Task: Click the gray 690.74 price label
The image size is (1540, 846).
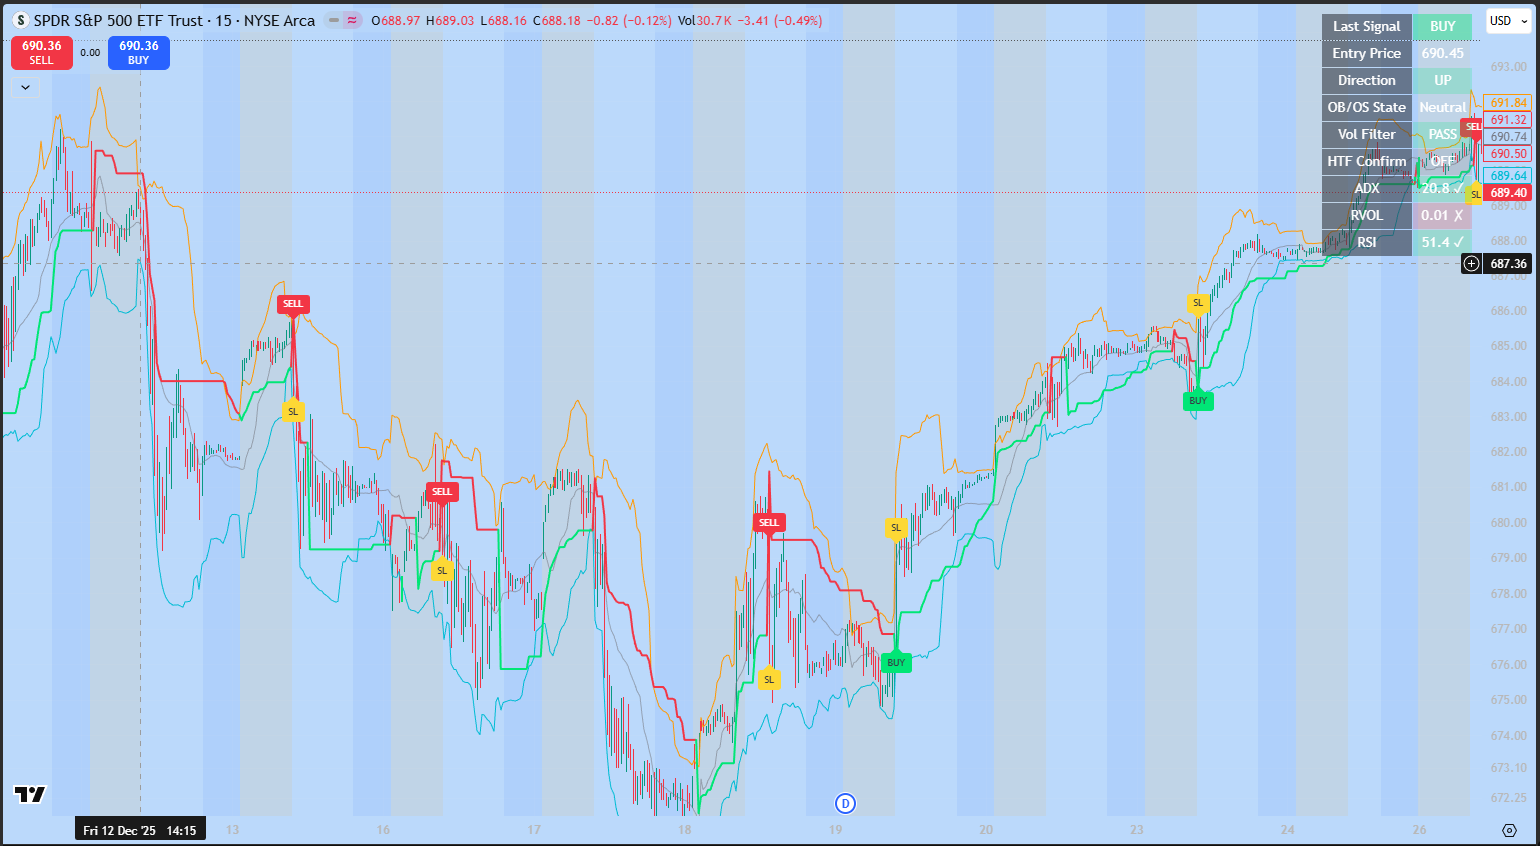Action: (1508, 137)
